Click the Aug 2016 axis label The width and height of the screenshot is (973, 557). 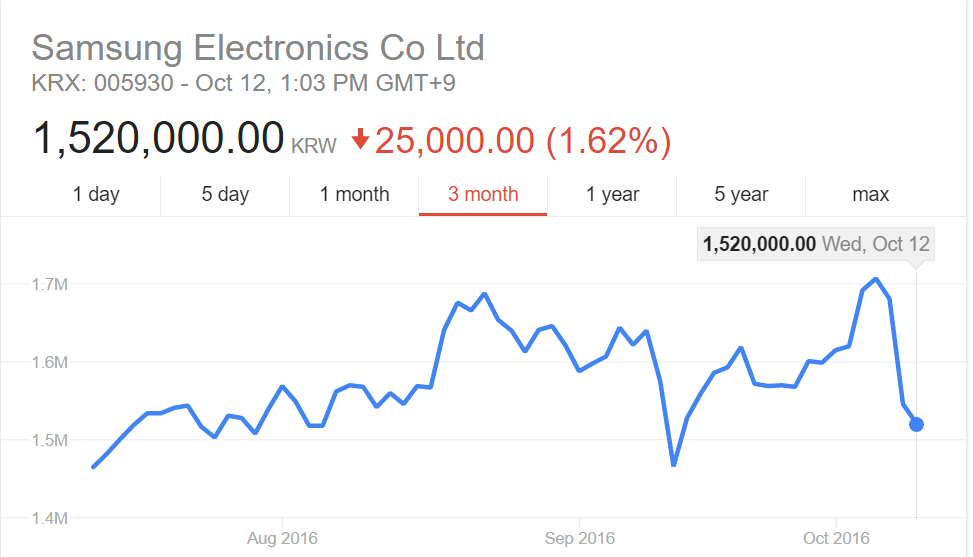point(282,538)
